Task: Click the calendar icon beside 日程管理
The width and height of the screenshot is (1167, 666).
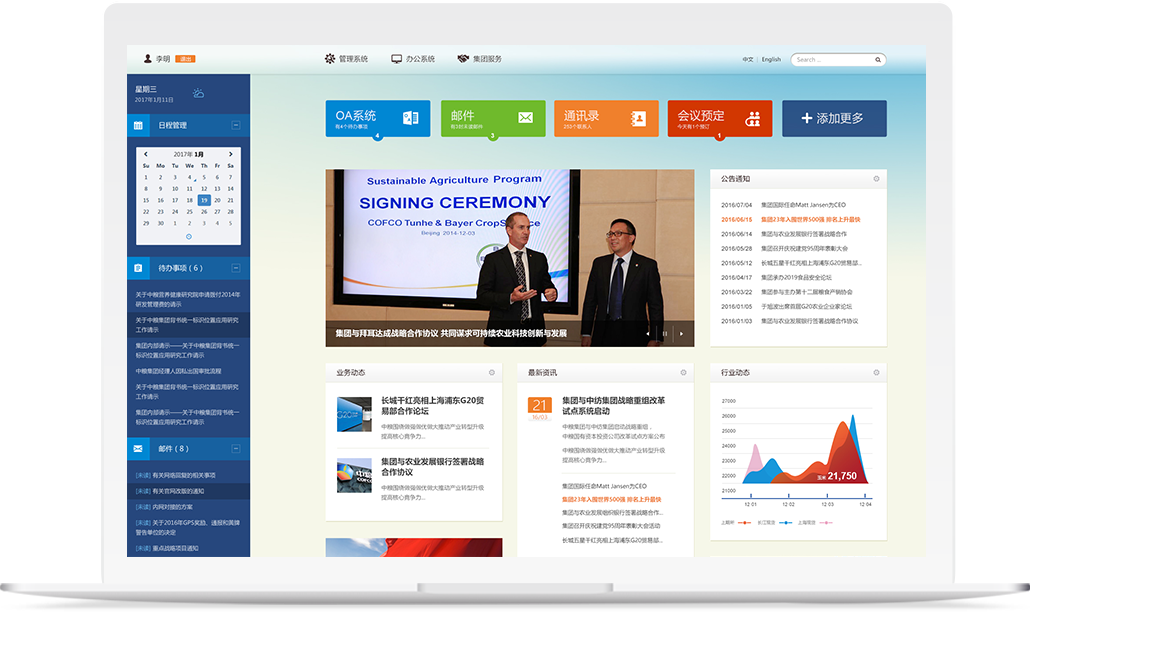Action: [138, 126]
